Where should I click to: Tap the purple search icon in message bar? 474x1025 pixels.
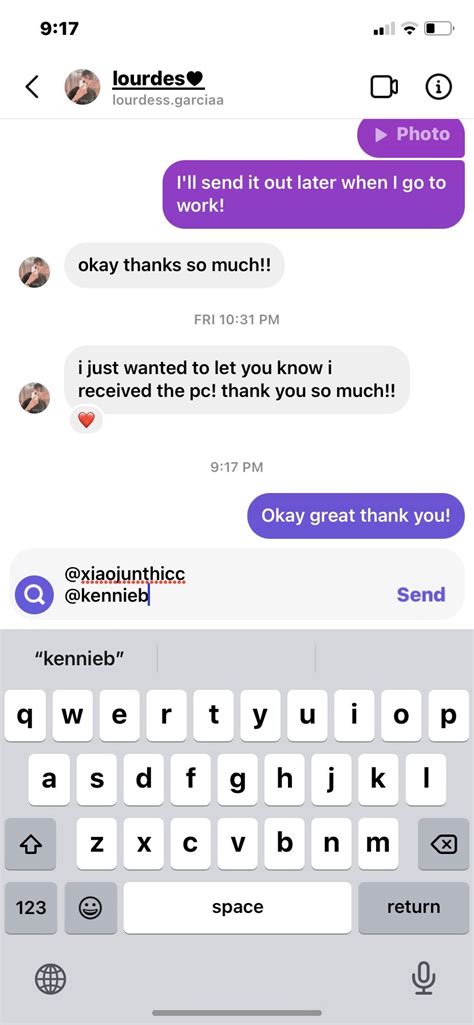point(34,594)
